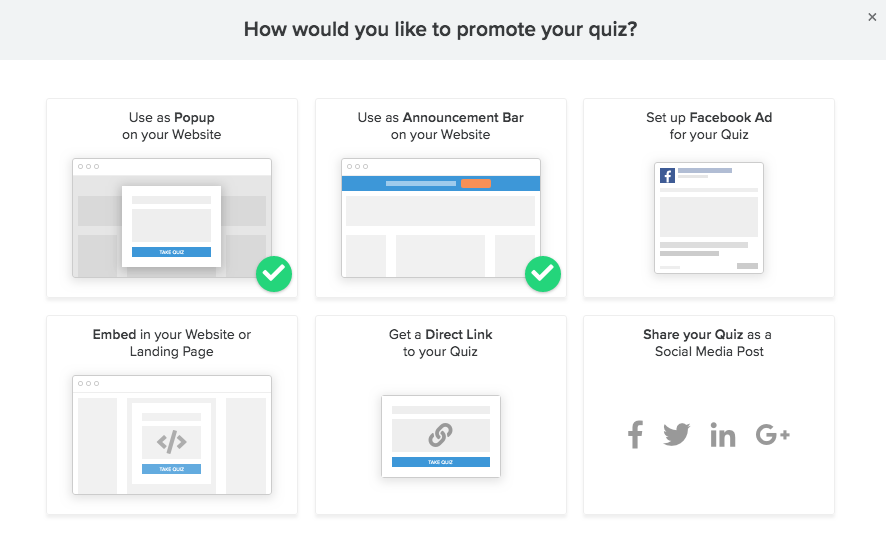Image resolution: width=886 pixels, height=546 pixels.
Task: Click the Google Plus icon
Action: tap(773, 435)
